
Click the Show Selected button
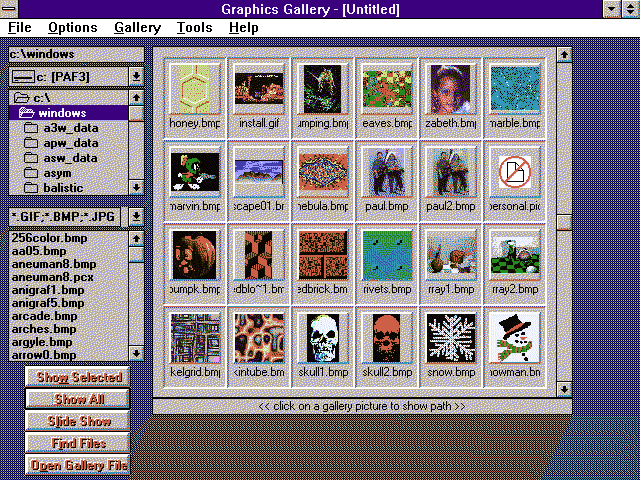click(x=79, y=377)
